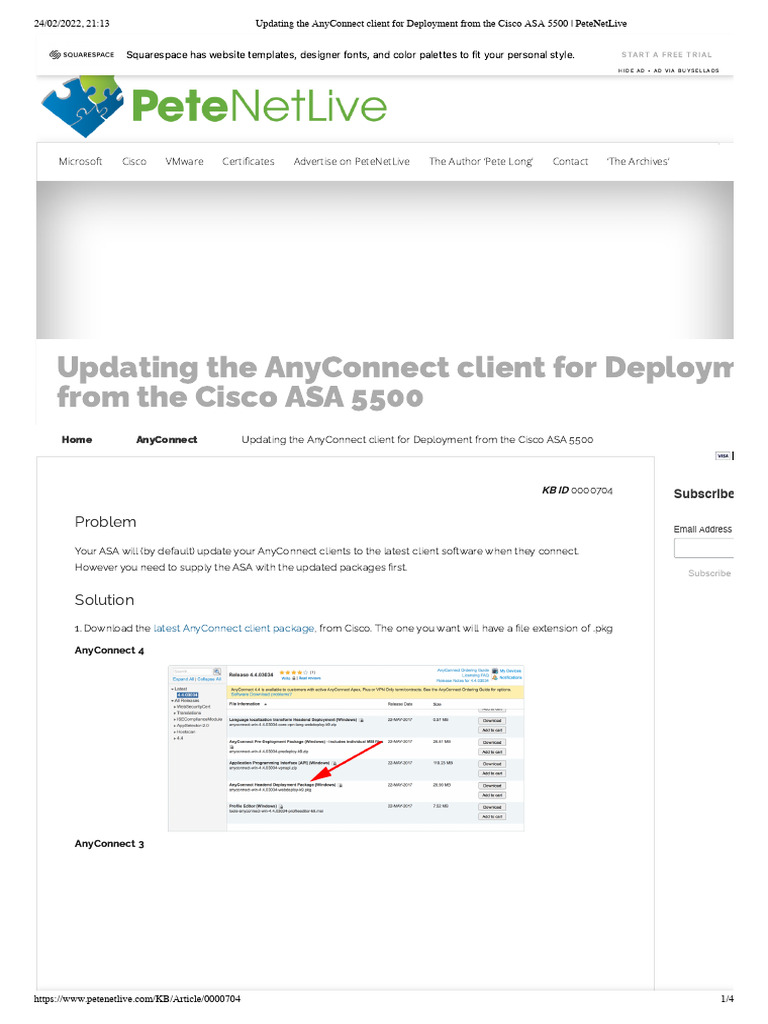Open the Microsoft menu
This screenshot has width=768, height=1024.
click(x=80, y=161)
